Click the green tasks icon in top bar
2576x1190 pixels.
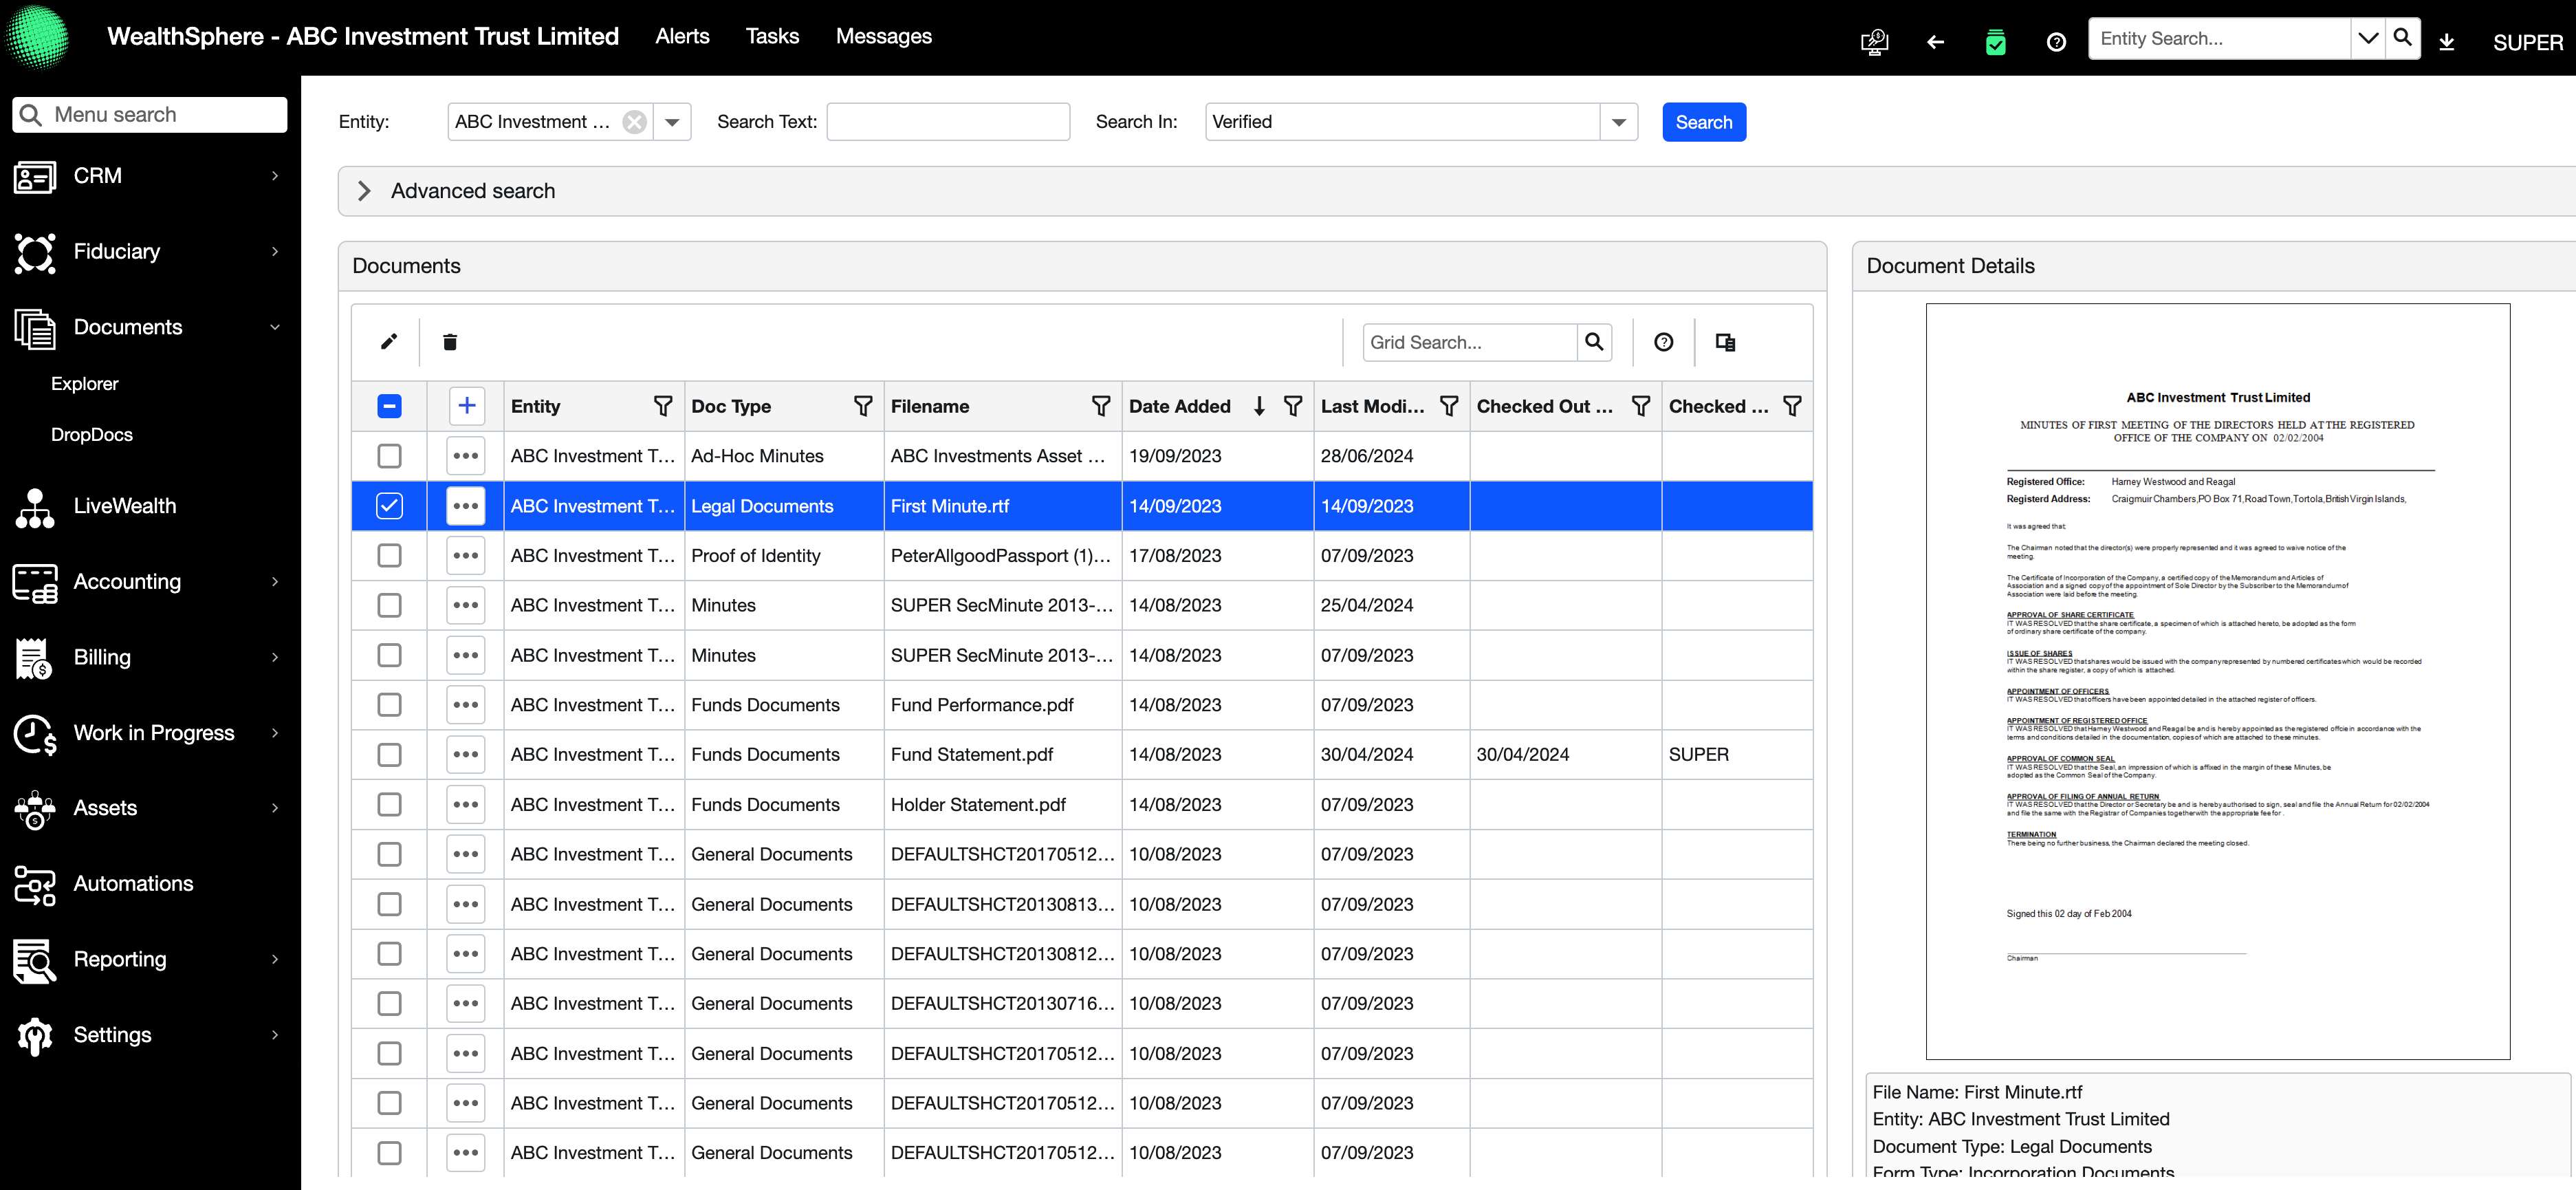click(x=1996, y=41)
